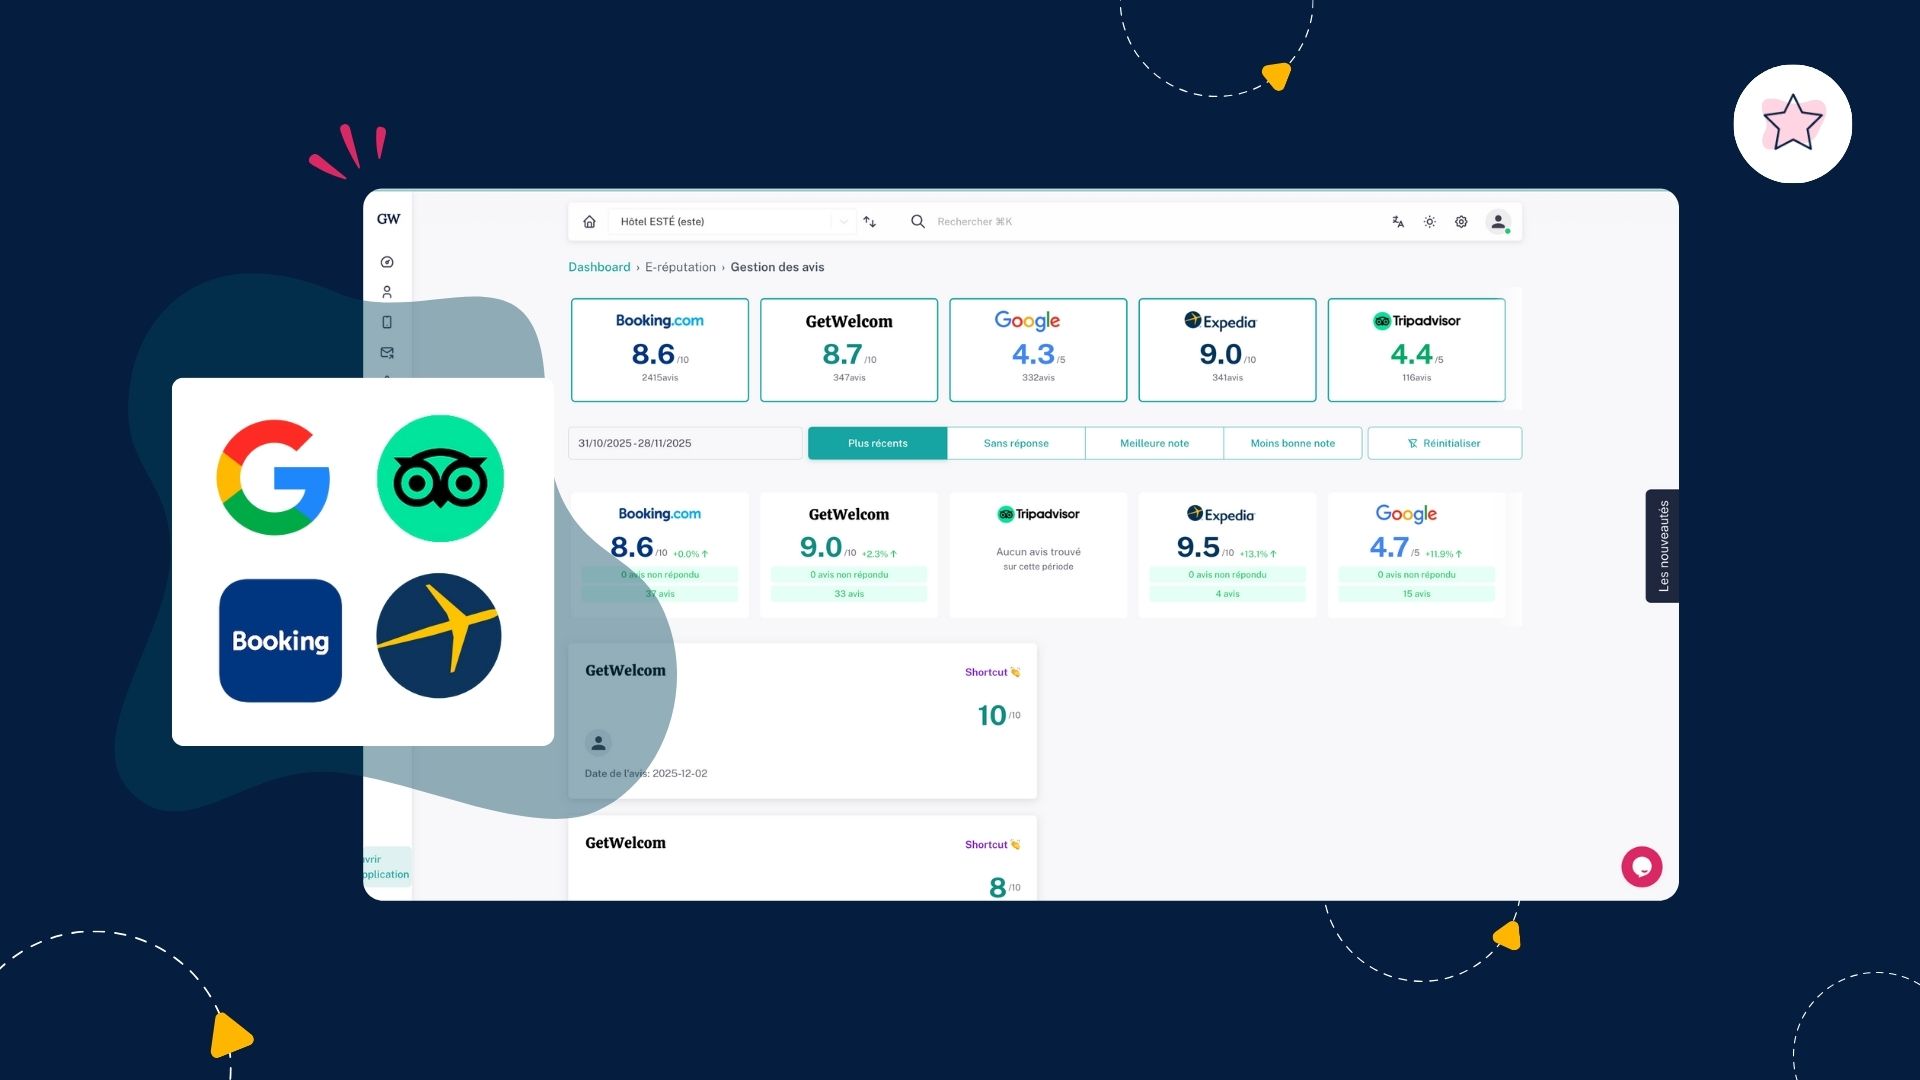Expand the Les nouveautés side panel
Viewport: 1920px width, 1080px height.
point(1662,546)
